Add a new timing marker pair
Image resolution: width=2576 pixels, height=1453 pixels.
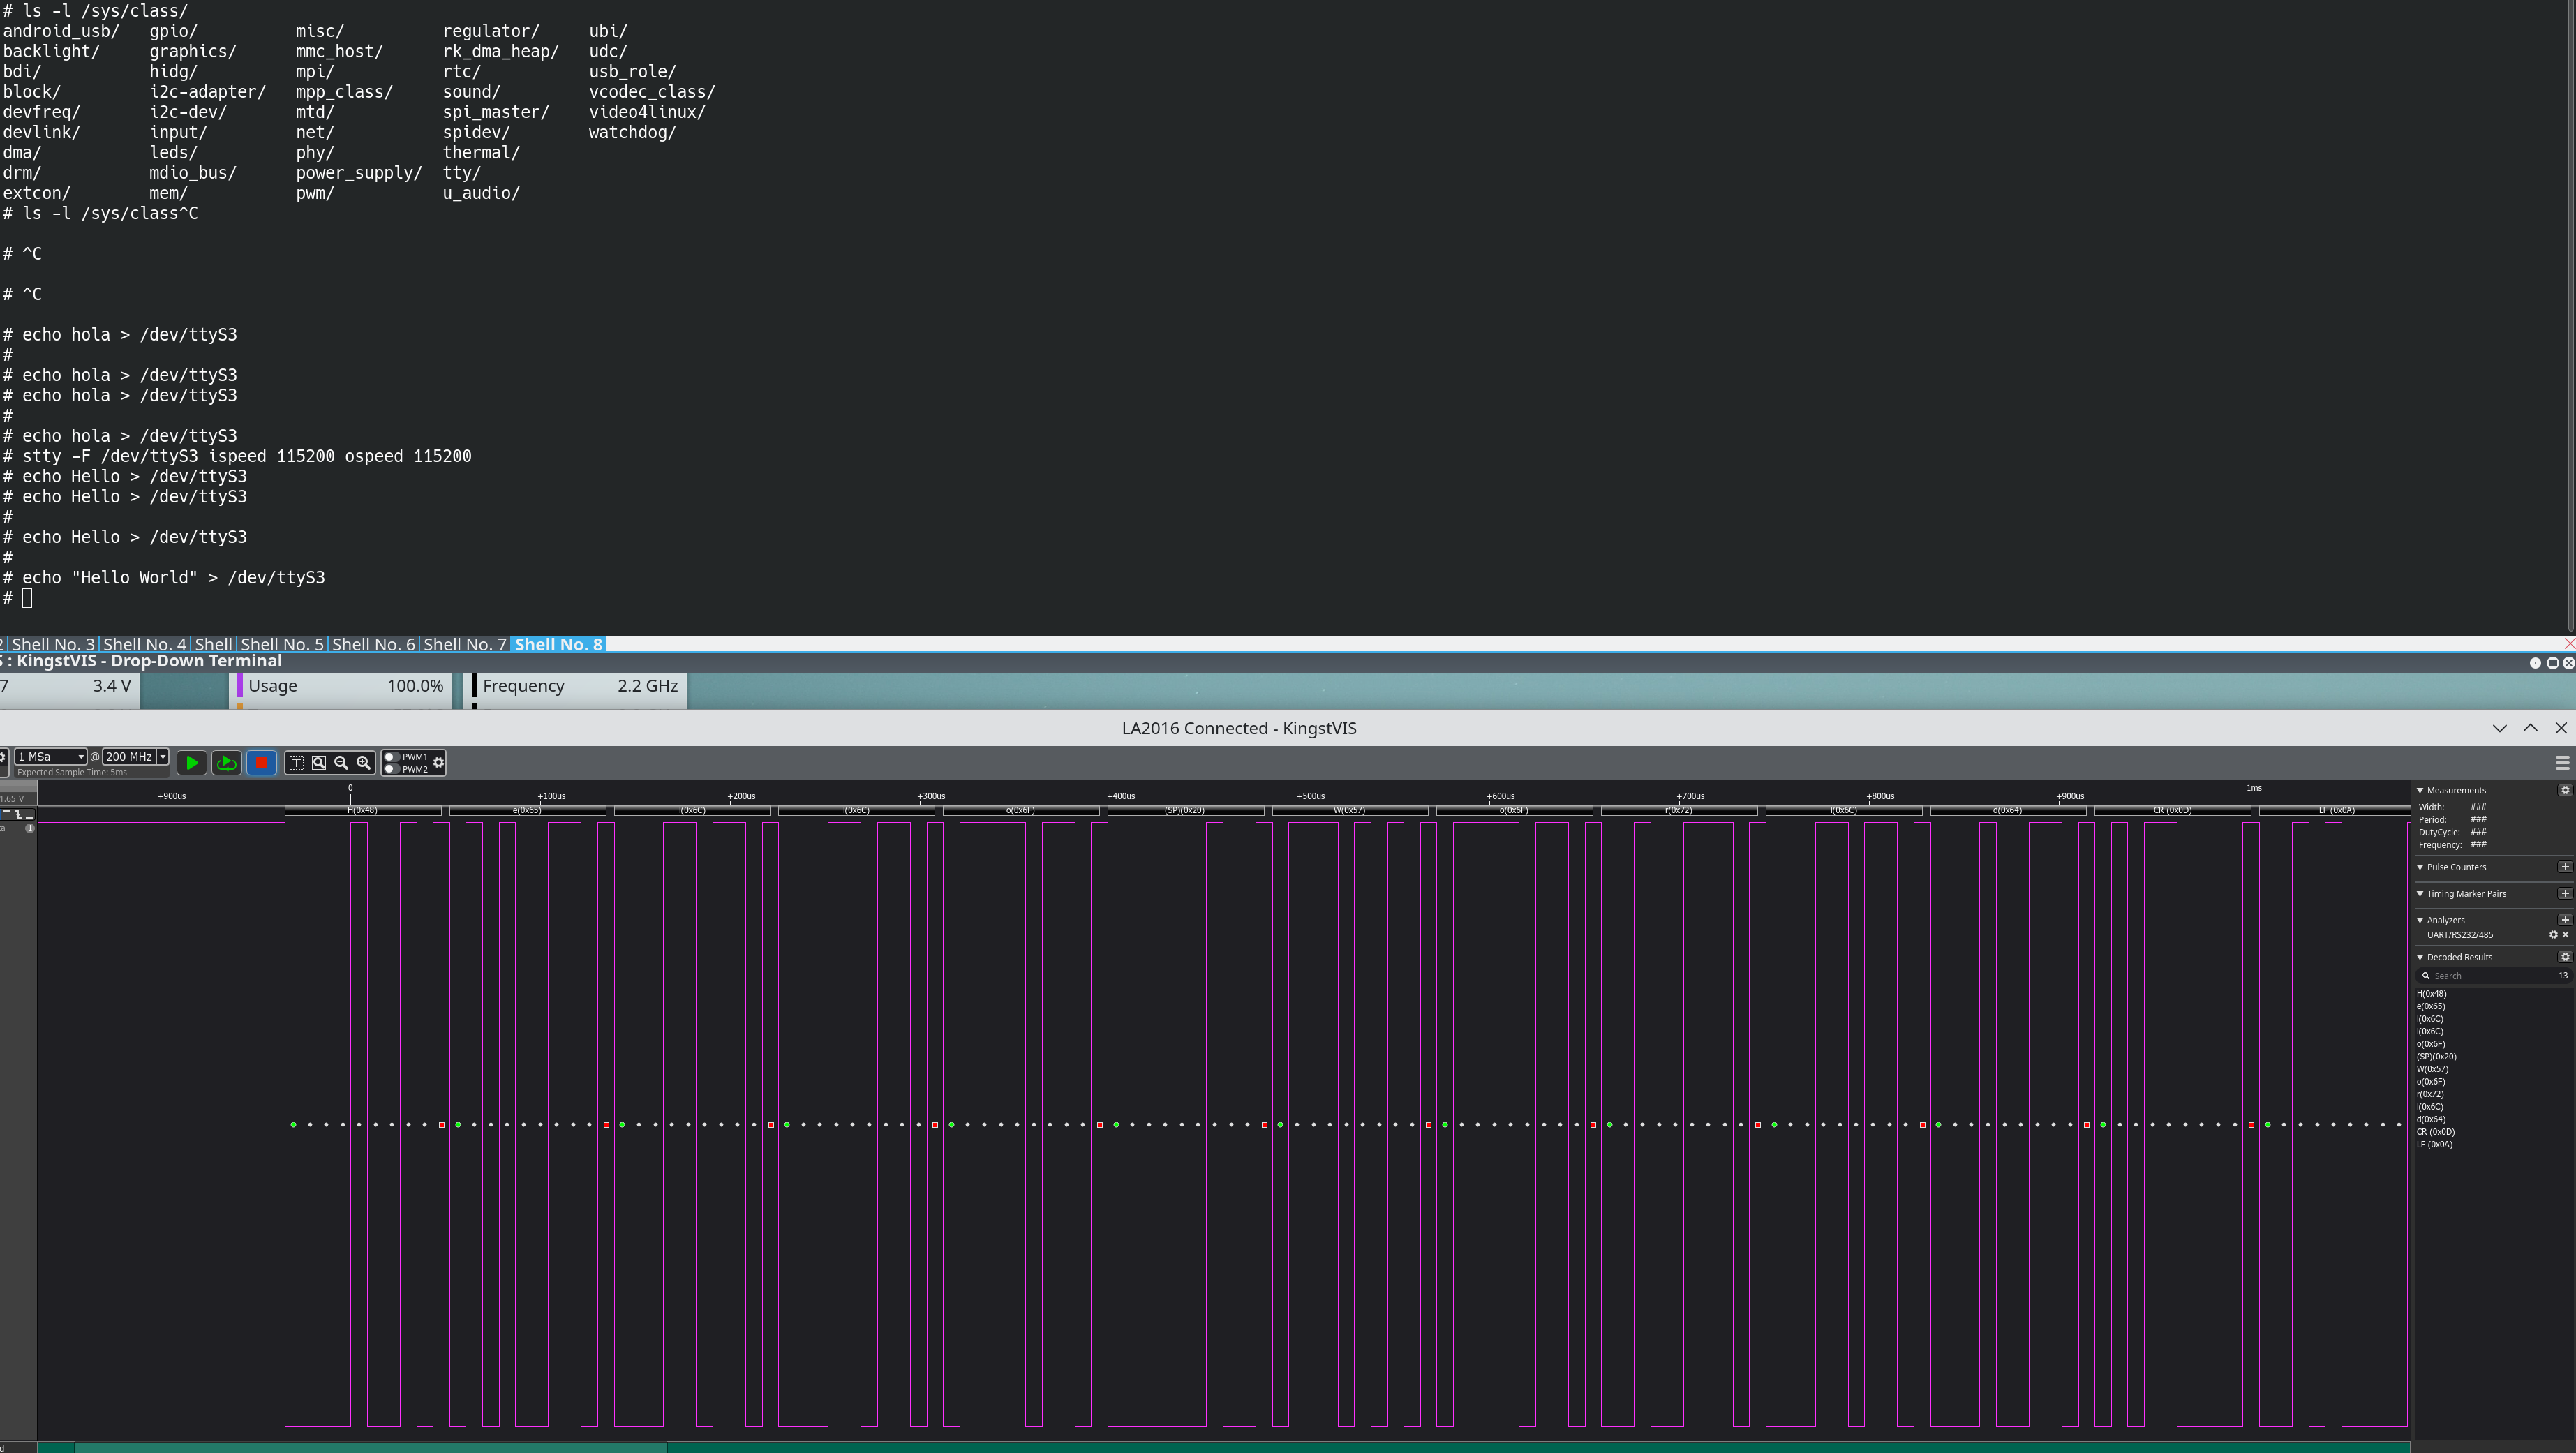2565,893
